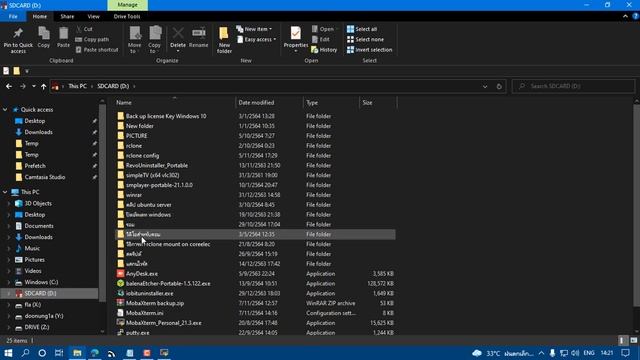
Task: Click This PC in address breadcrumb
Action: [77, 86]
